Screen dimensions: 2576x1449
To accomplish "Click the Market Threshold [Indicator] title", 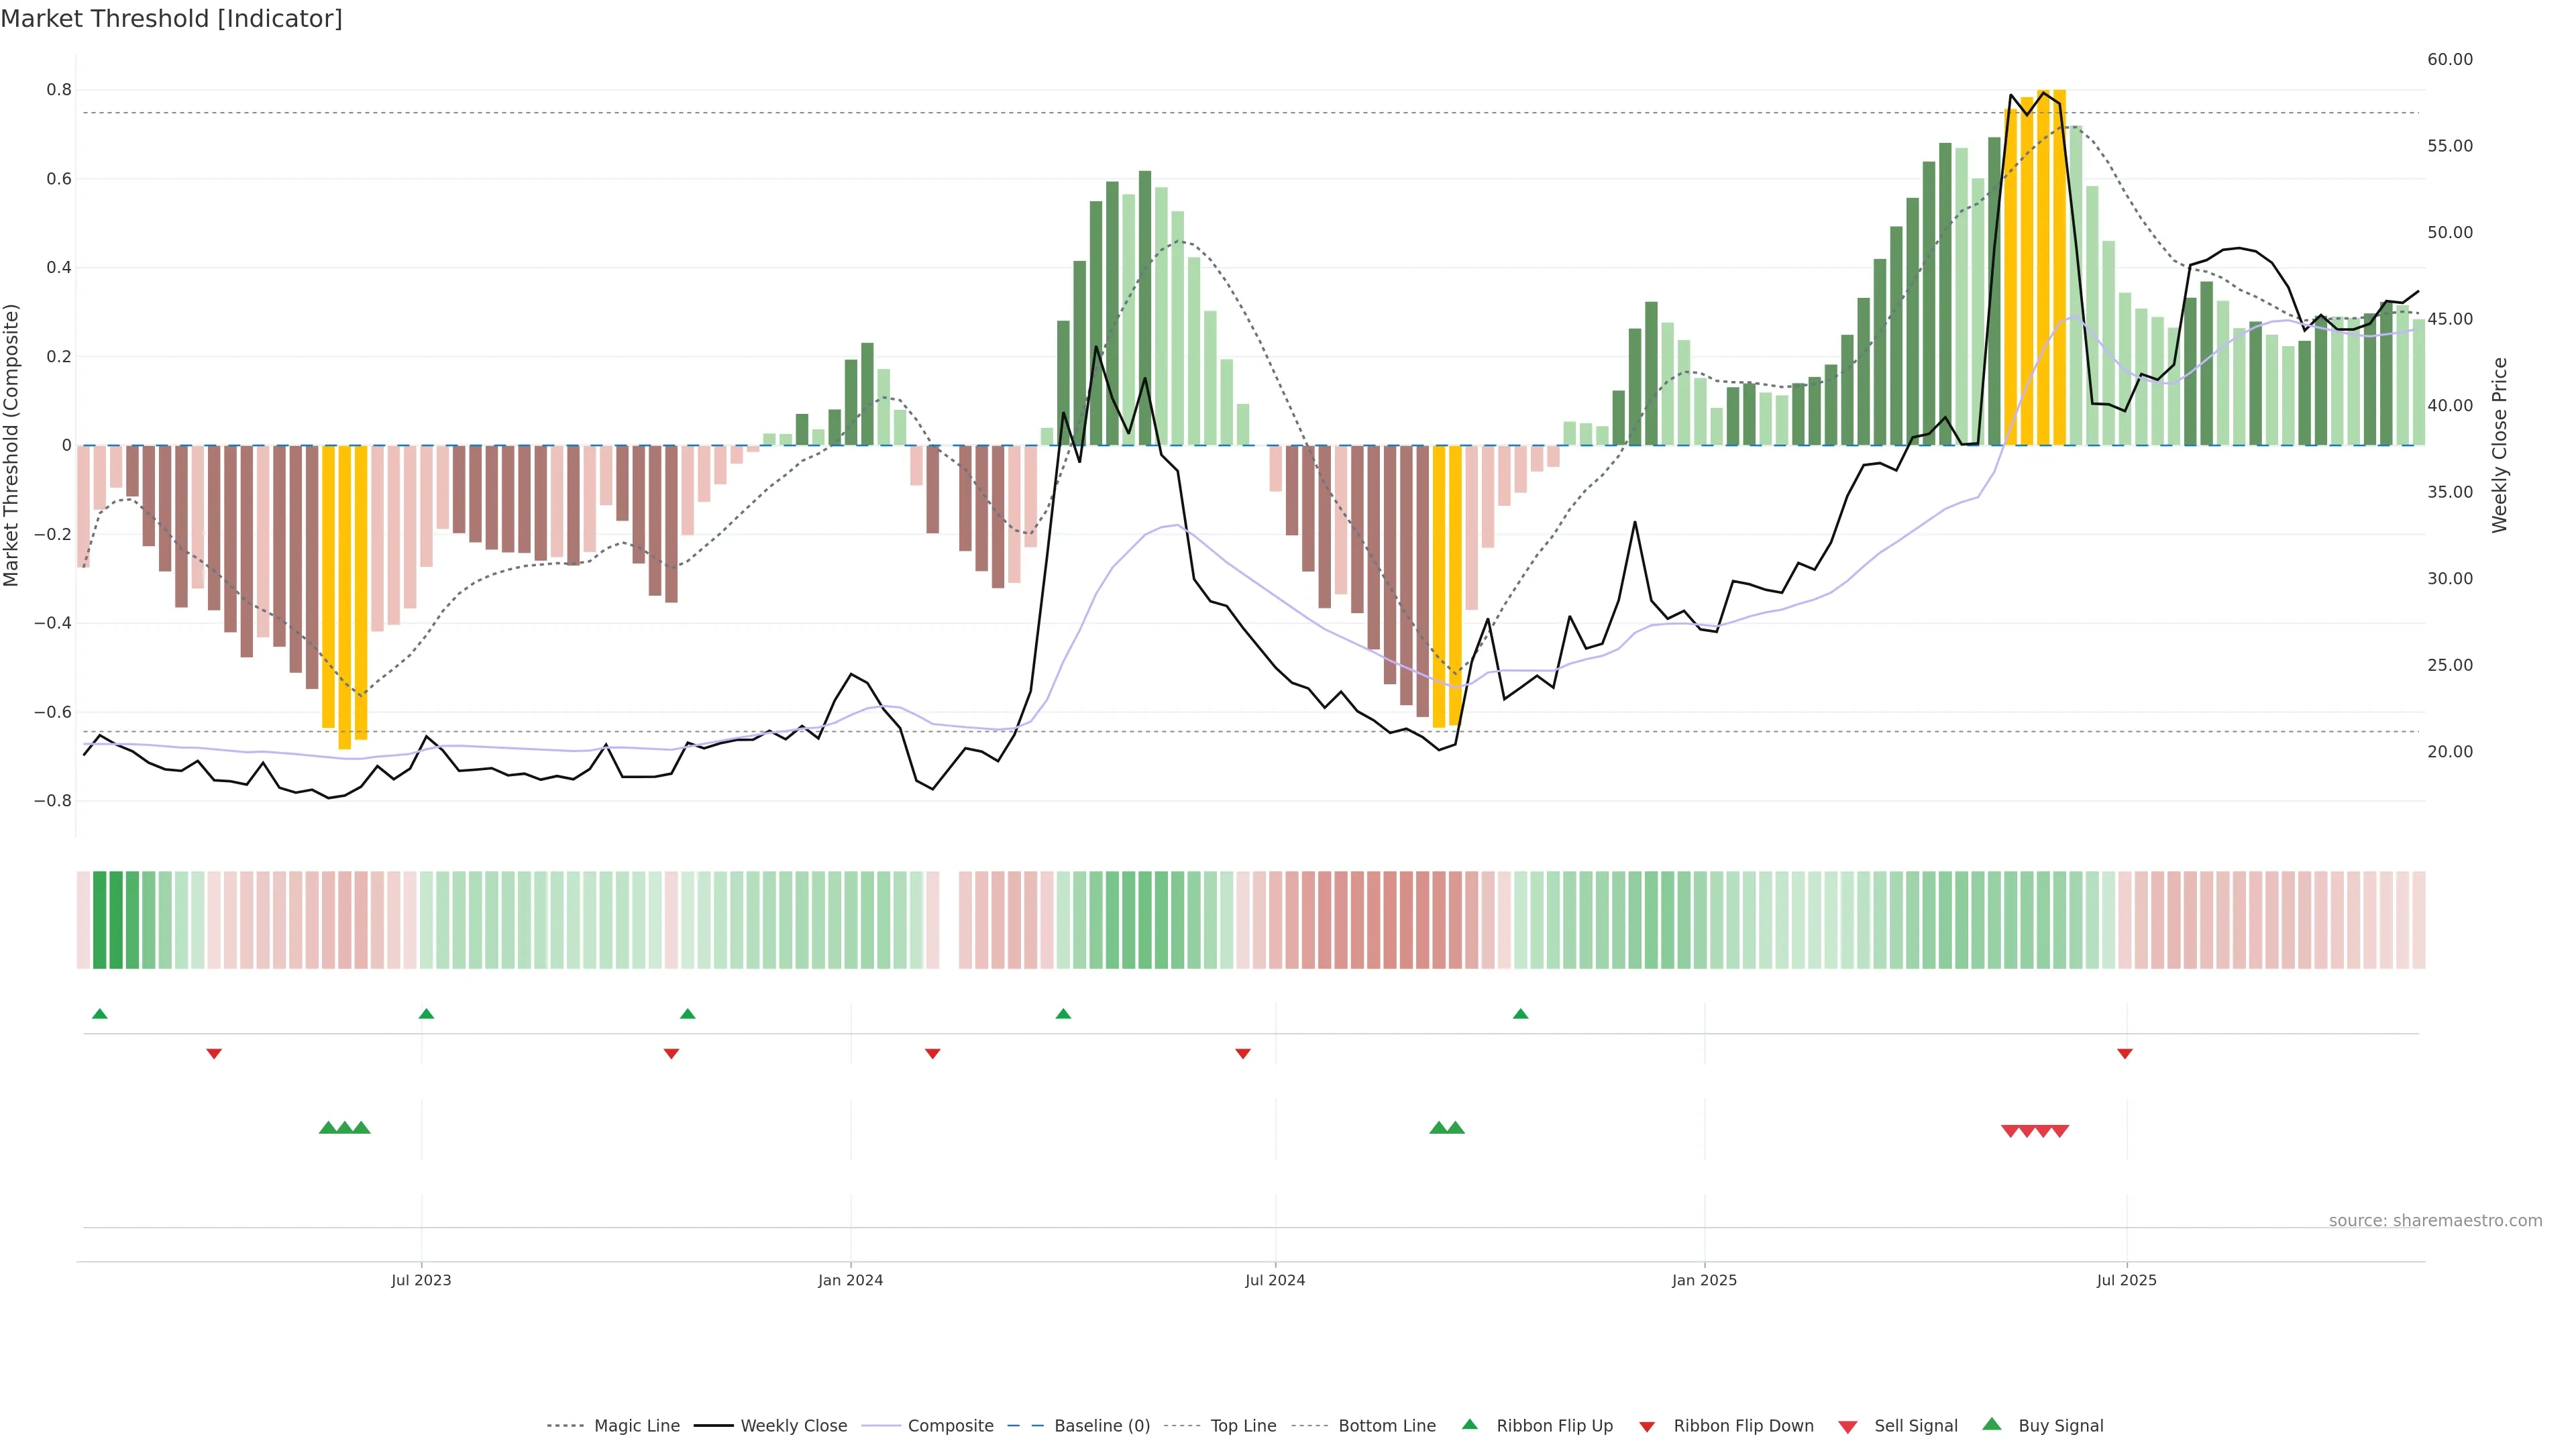I will coord(171,19).
